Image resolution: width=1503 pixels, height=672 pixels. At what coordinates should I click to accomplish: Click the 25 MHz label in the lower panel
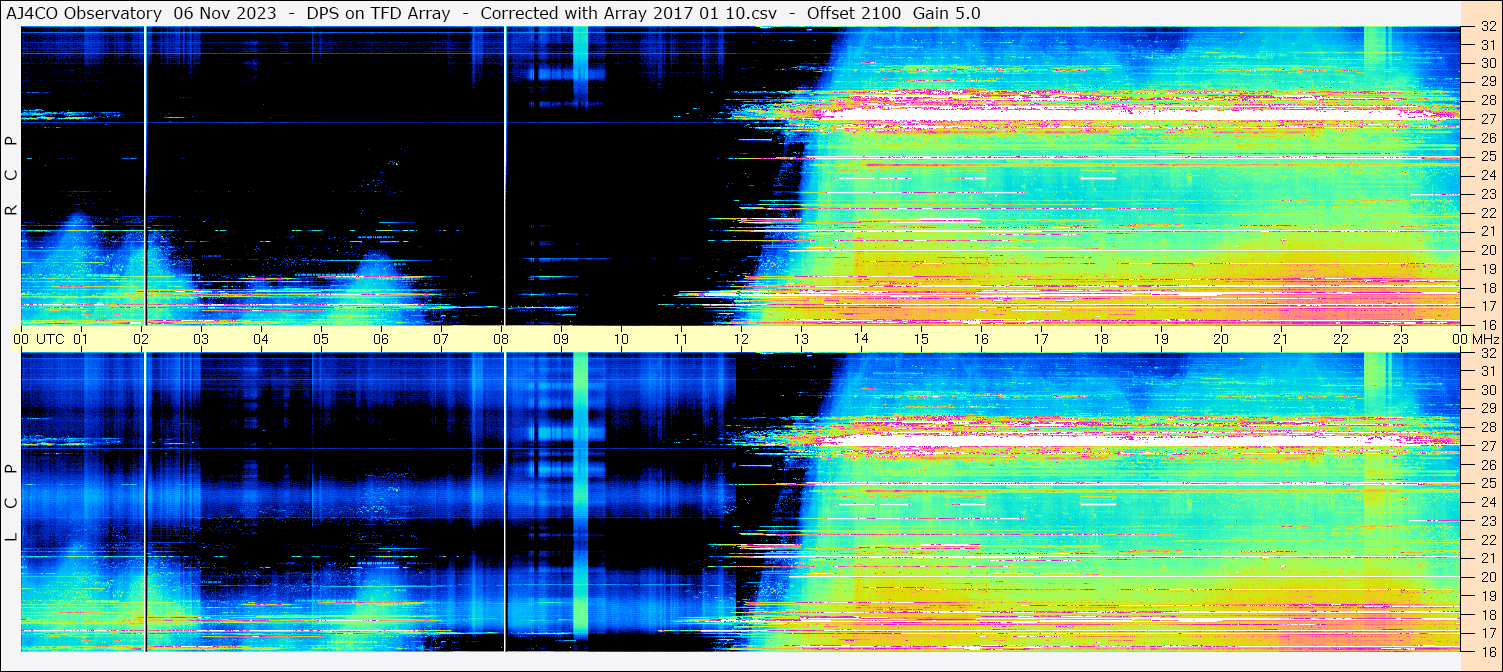pos(1487,484)
